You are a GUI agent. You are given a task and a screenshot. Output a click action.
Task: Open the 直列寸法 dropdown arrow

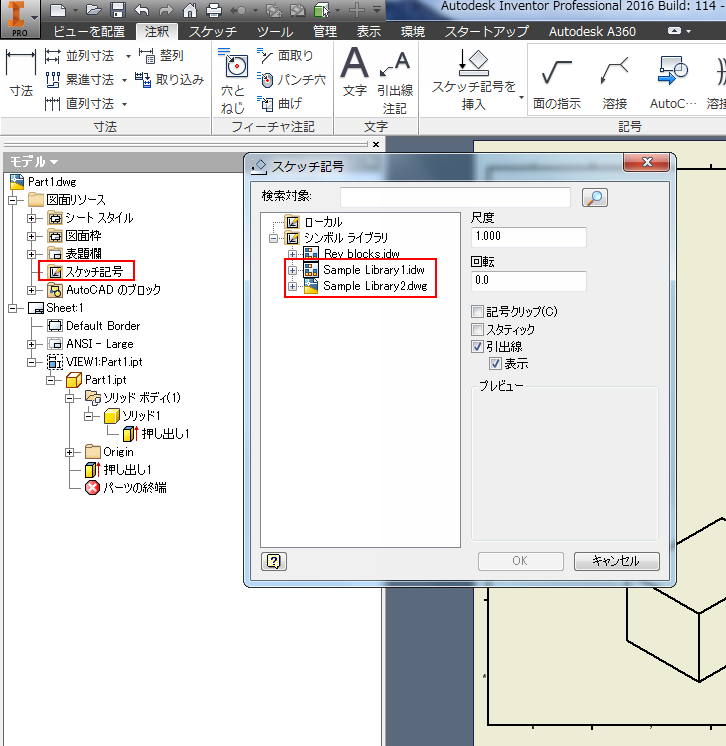click(124, 104)
